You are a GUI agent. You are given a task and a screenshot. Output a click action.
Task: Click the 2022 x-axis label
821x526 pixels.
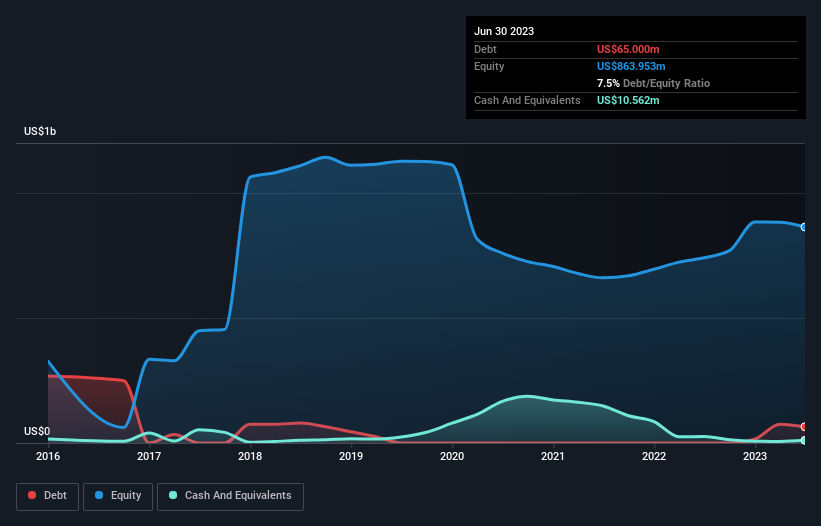pos(654,456)
